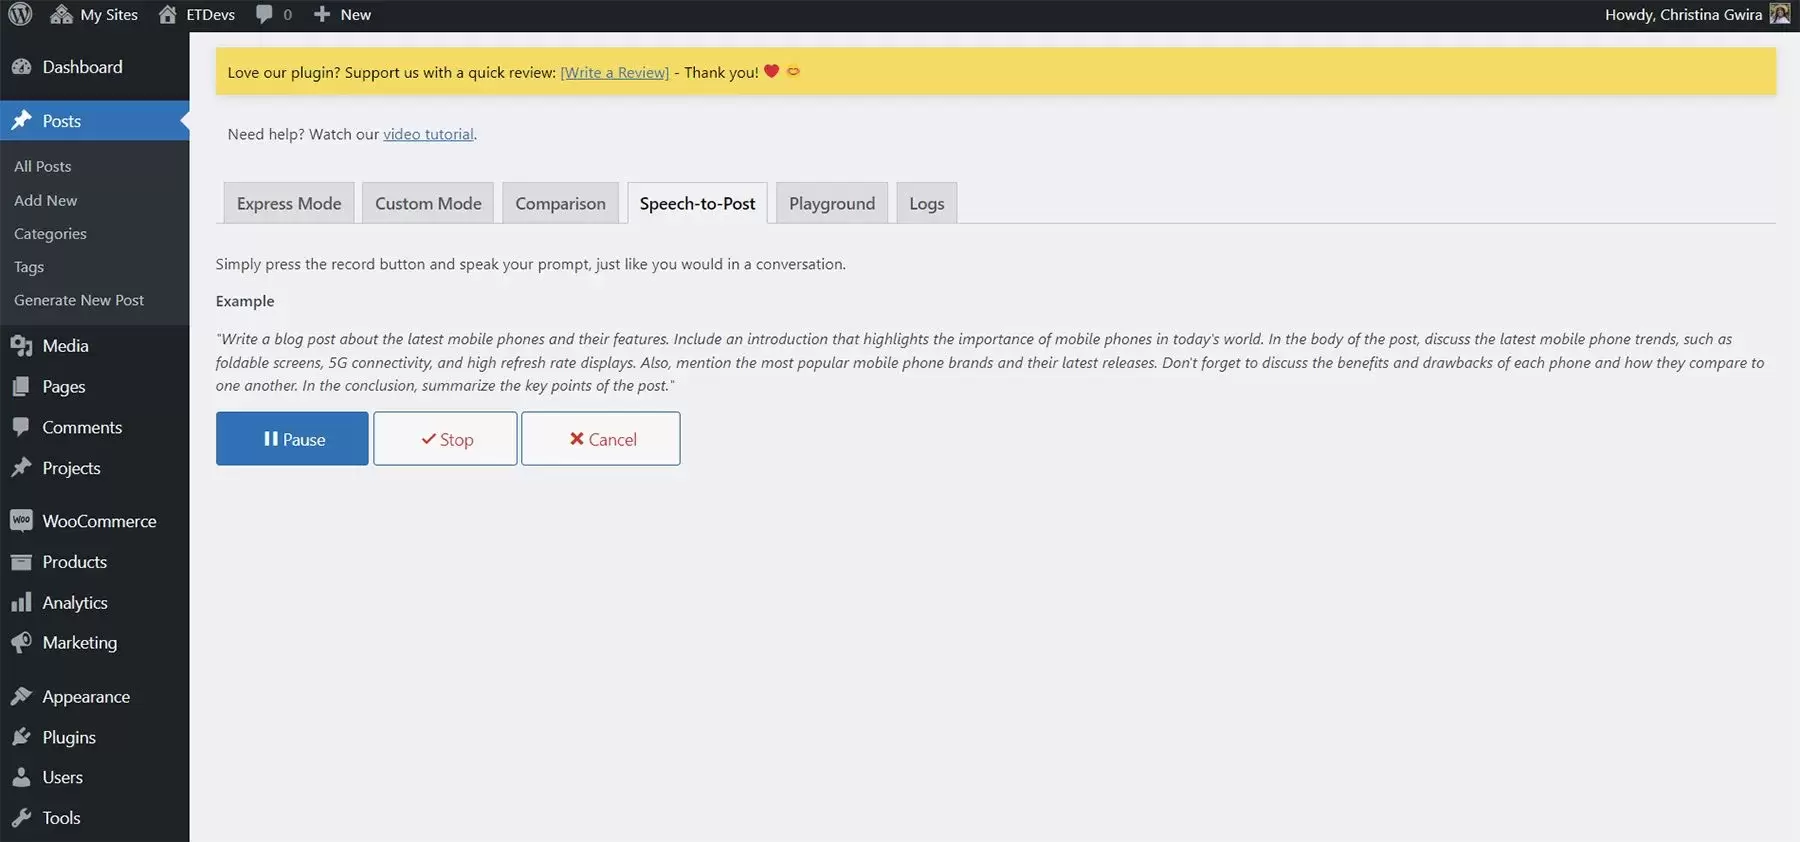
Task: Open the My Sites network icon
Action: tap(61, 14)
